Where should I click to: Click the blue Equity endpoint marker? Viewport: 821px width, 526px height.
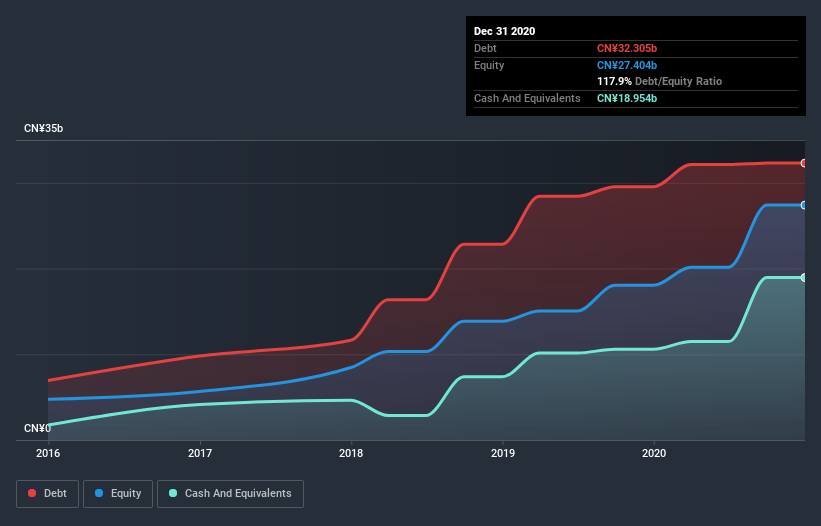pos(804,205)
